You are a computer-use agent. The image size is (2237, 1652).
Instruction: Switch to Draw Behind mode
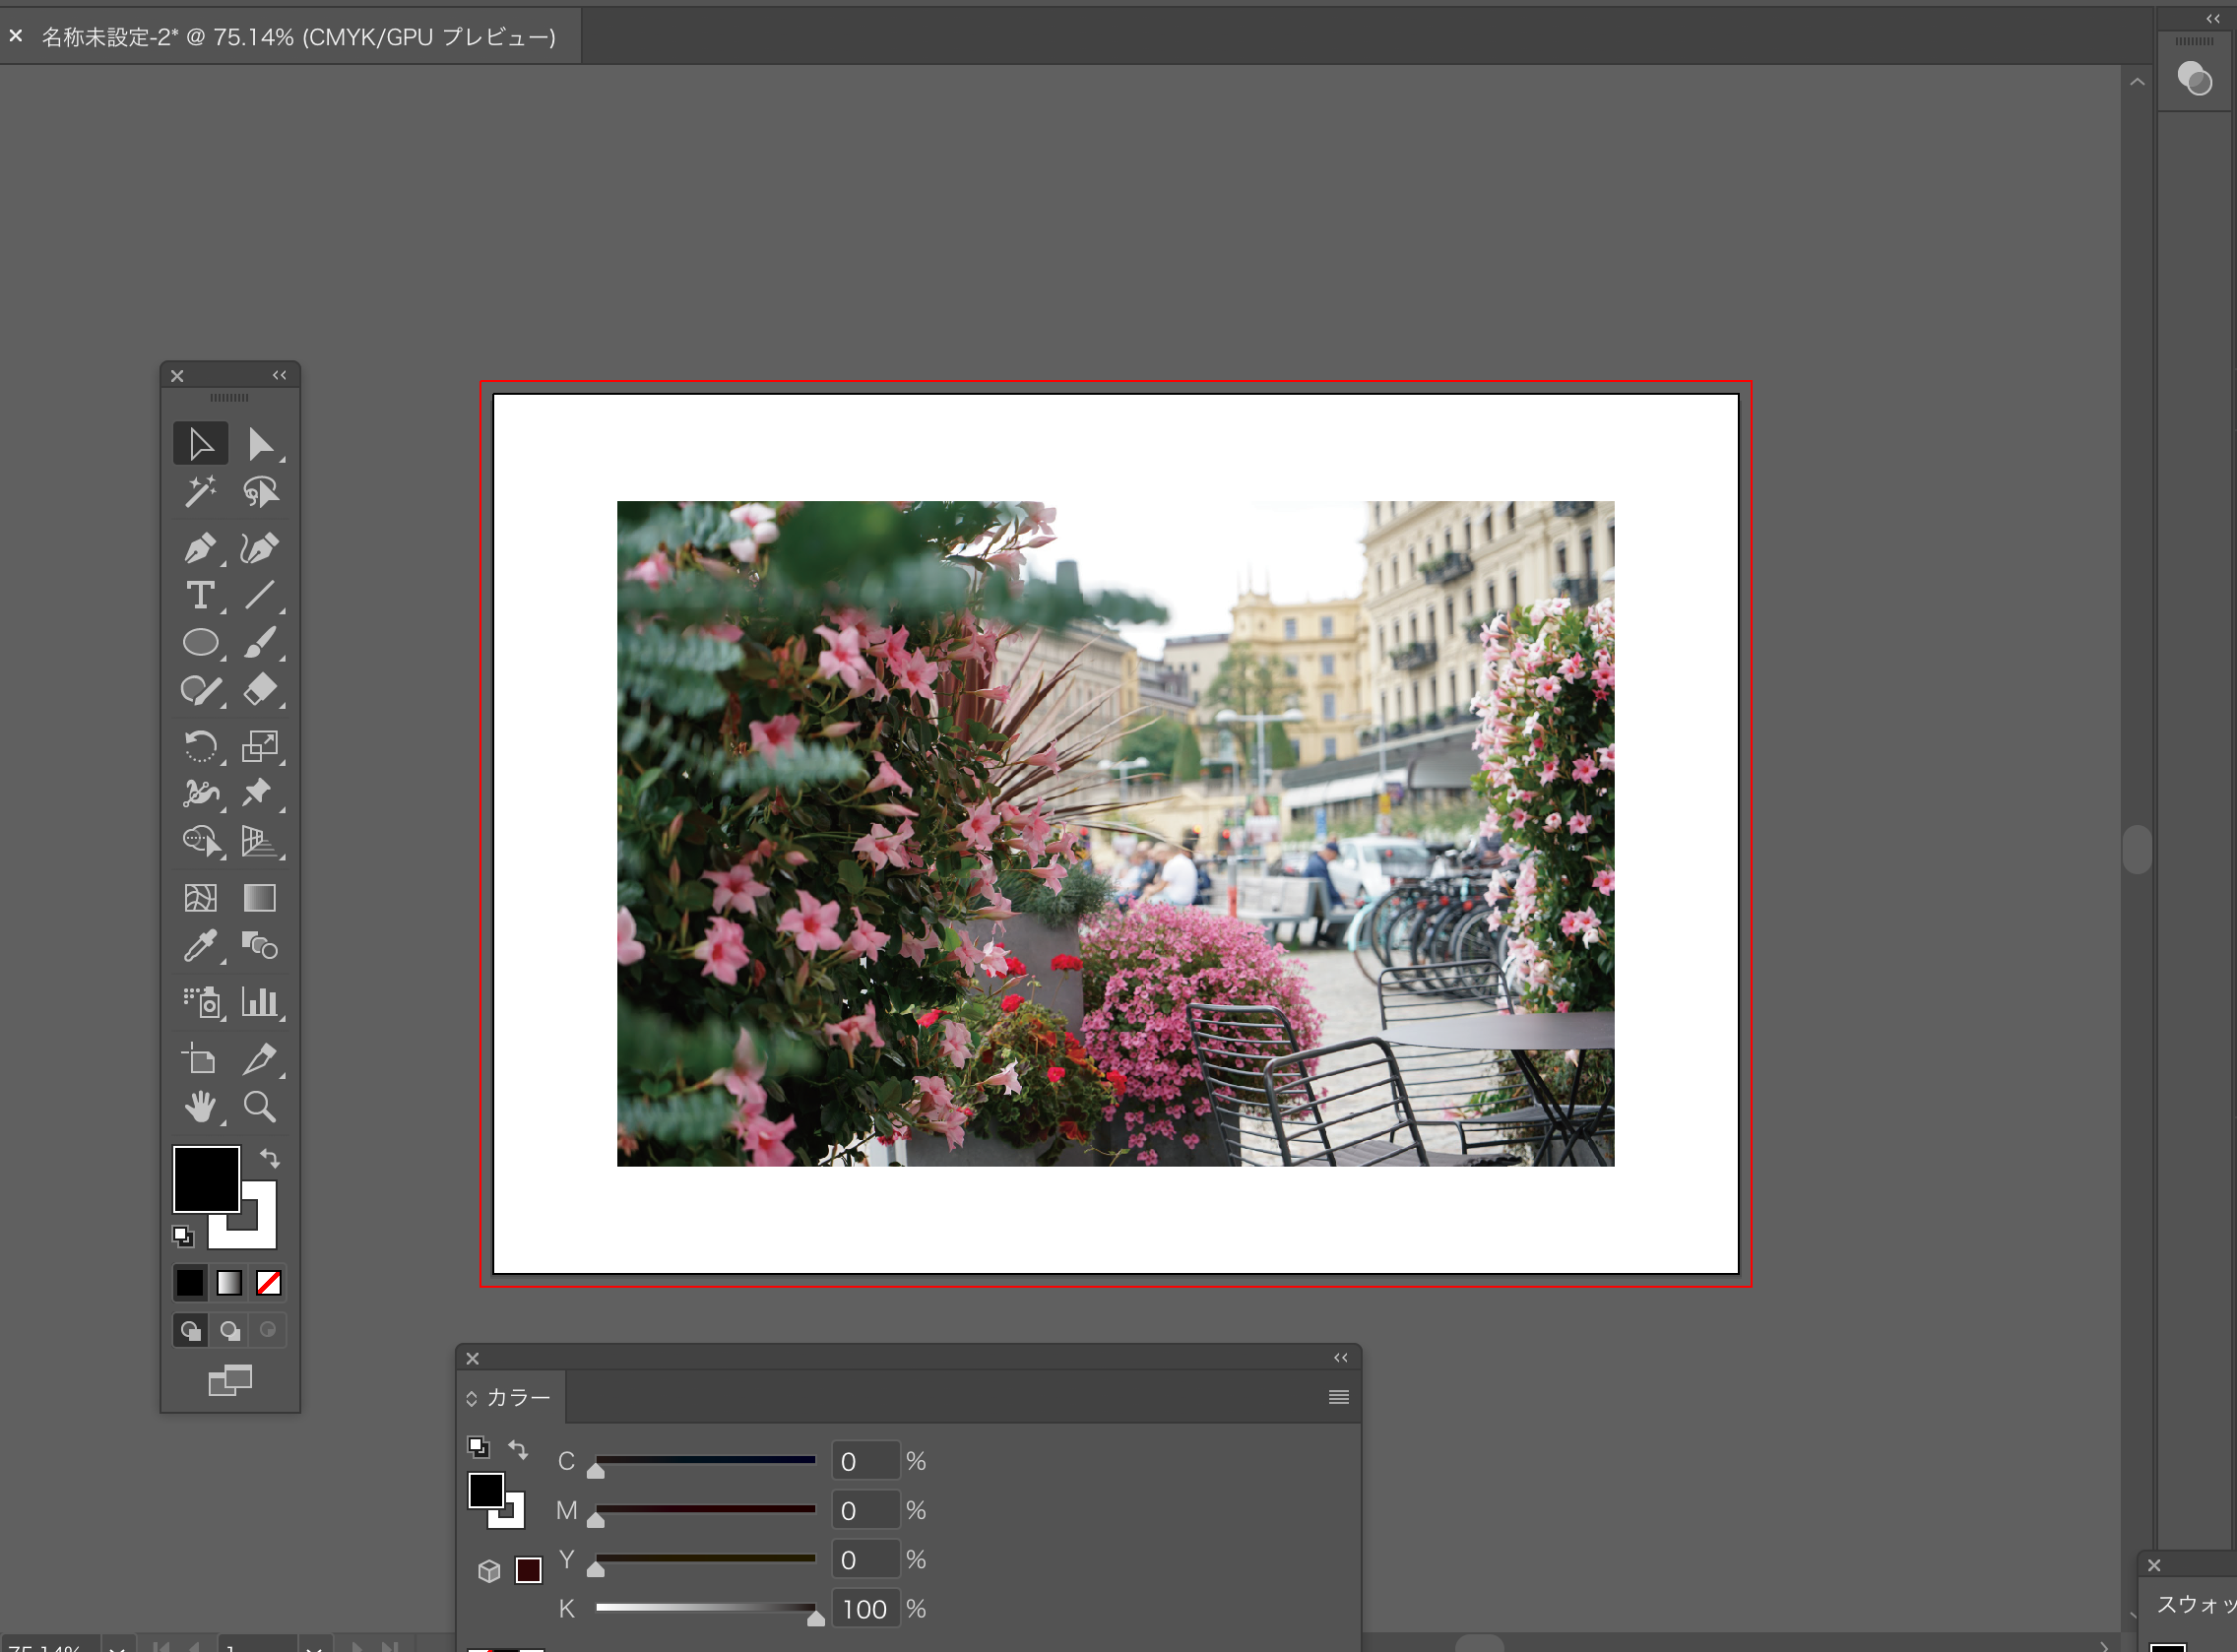pos(230,1331)
